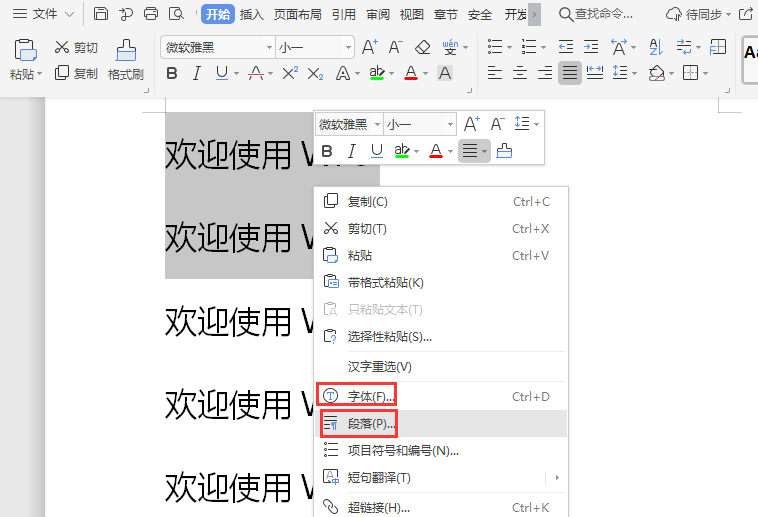Click the text effects A icon in ribbon

click(x=343, y=74)
